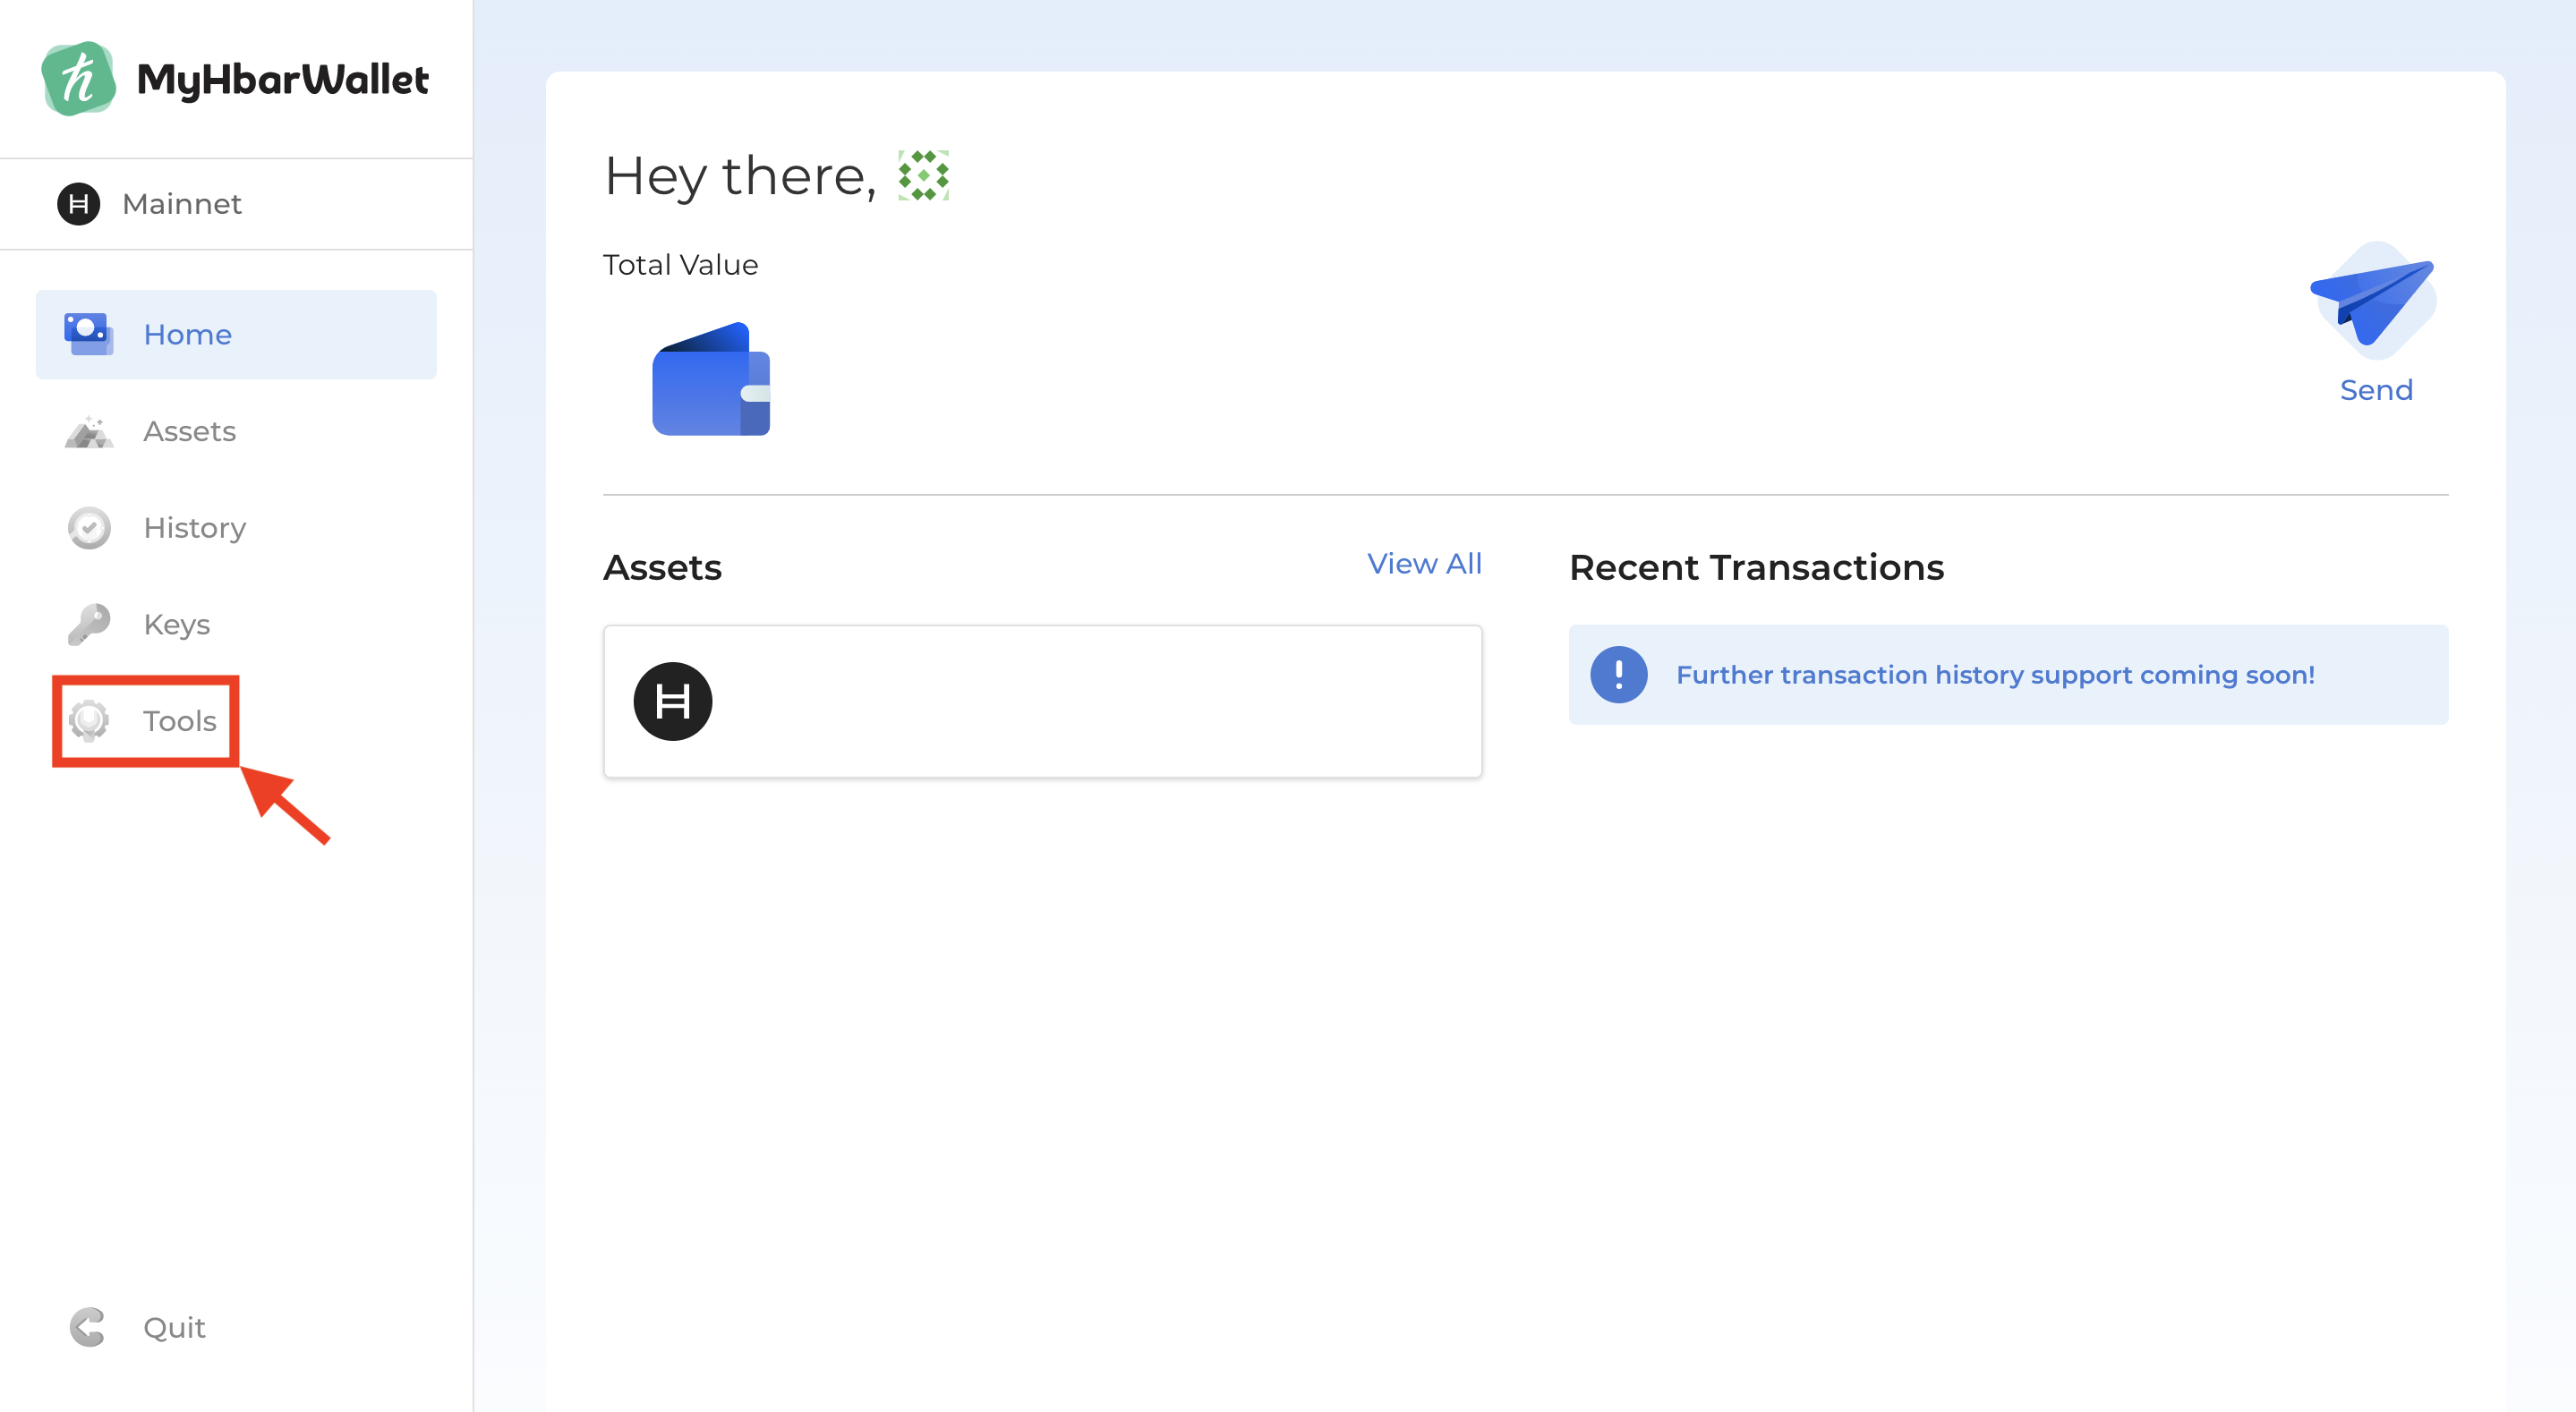Click the Assets gems icon

coord(88,431)
